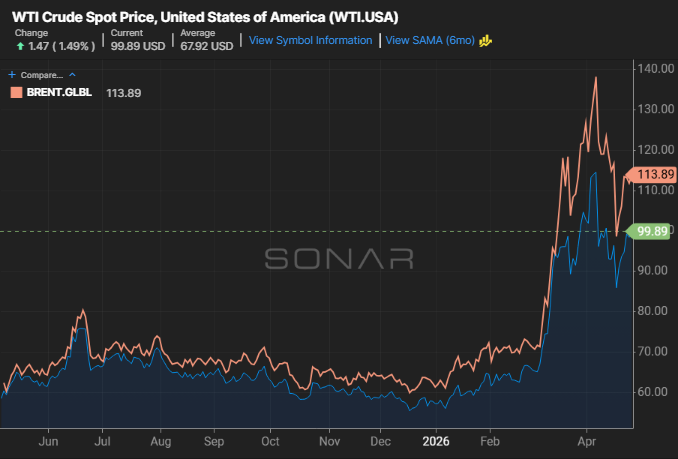Select the 2026 label on time axis

pyautogui.click(x=436, y=442)
